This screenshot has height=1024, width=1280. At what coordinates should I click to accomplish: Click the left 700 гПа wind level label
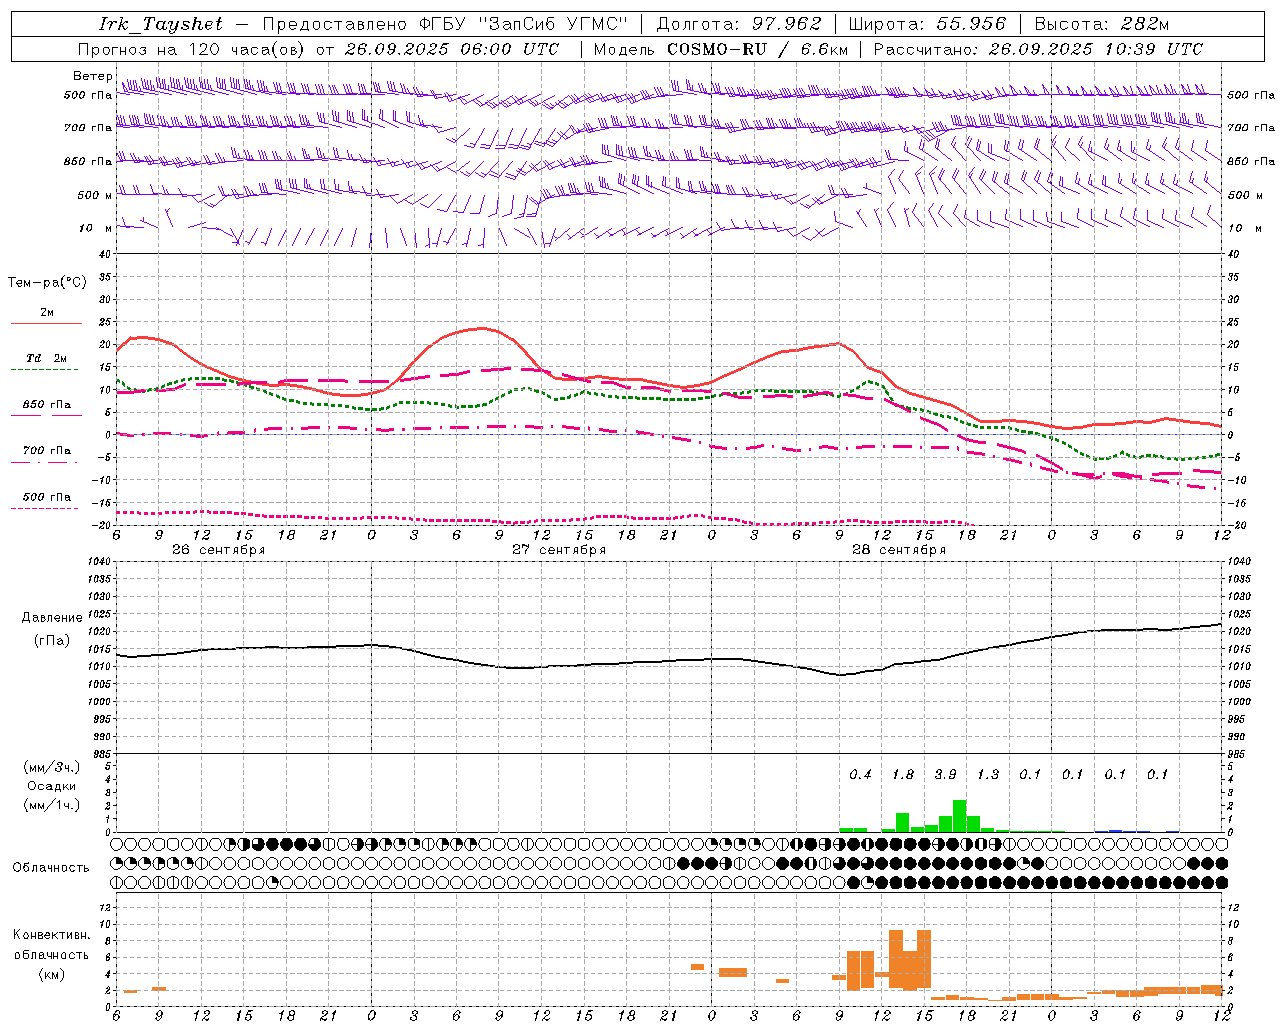[88, 128]
